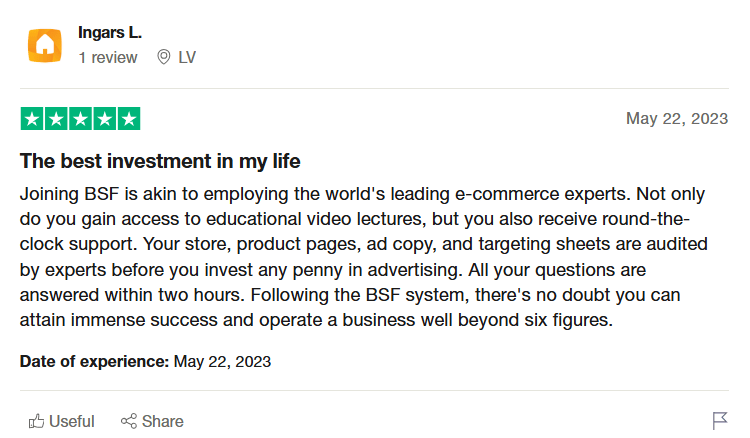Click the LV country label
750x438 pixels.
click(187, 57)
